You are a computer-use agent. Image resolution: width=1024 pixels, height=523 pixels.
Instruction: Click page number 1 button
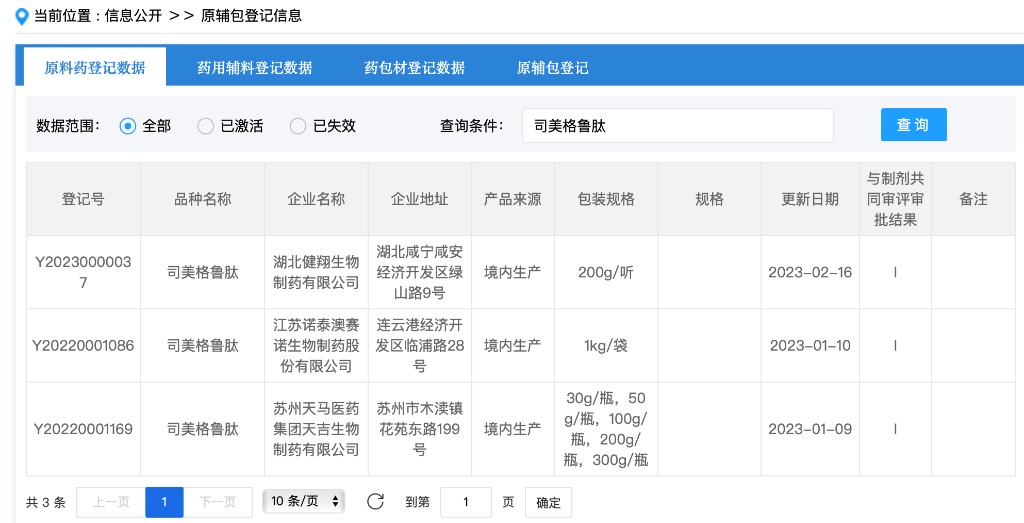tap(164, 502)
